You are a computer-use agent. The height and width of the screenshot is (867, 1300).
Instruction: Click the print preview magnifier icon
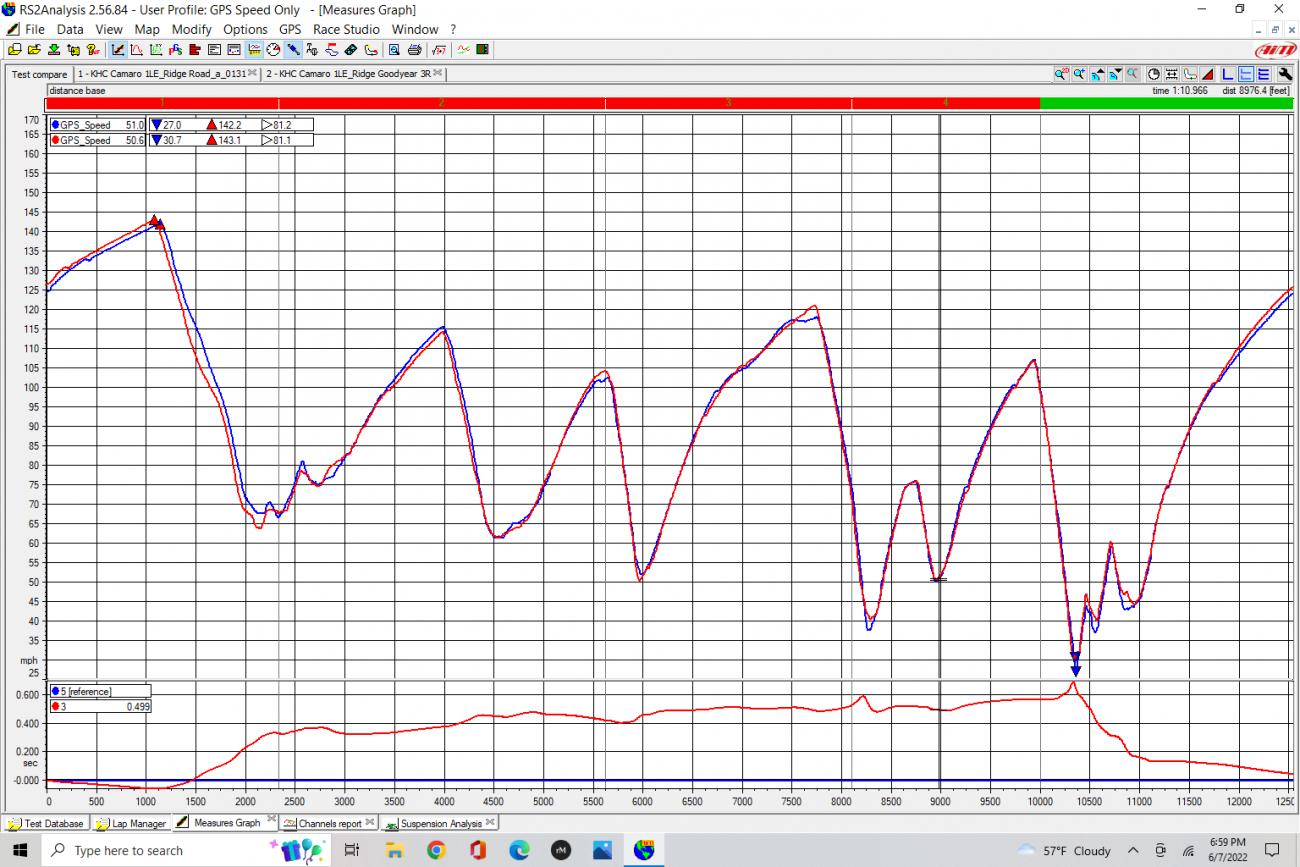click(394, 49)
